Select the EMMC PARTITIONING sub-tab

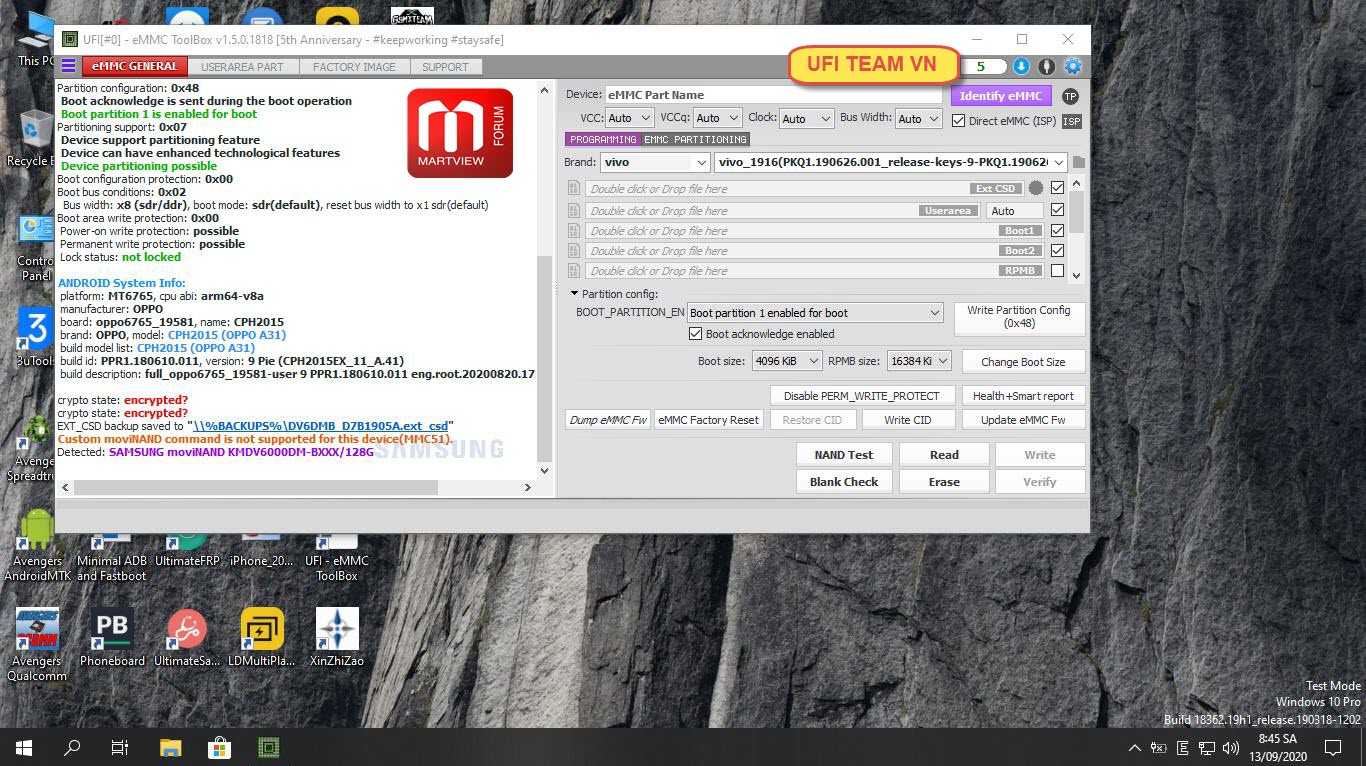click(x=695, y=140)
